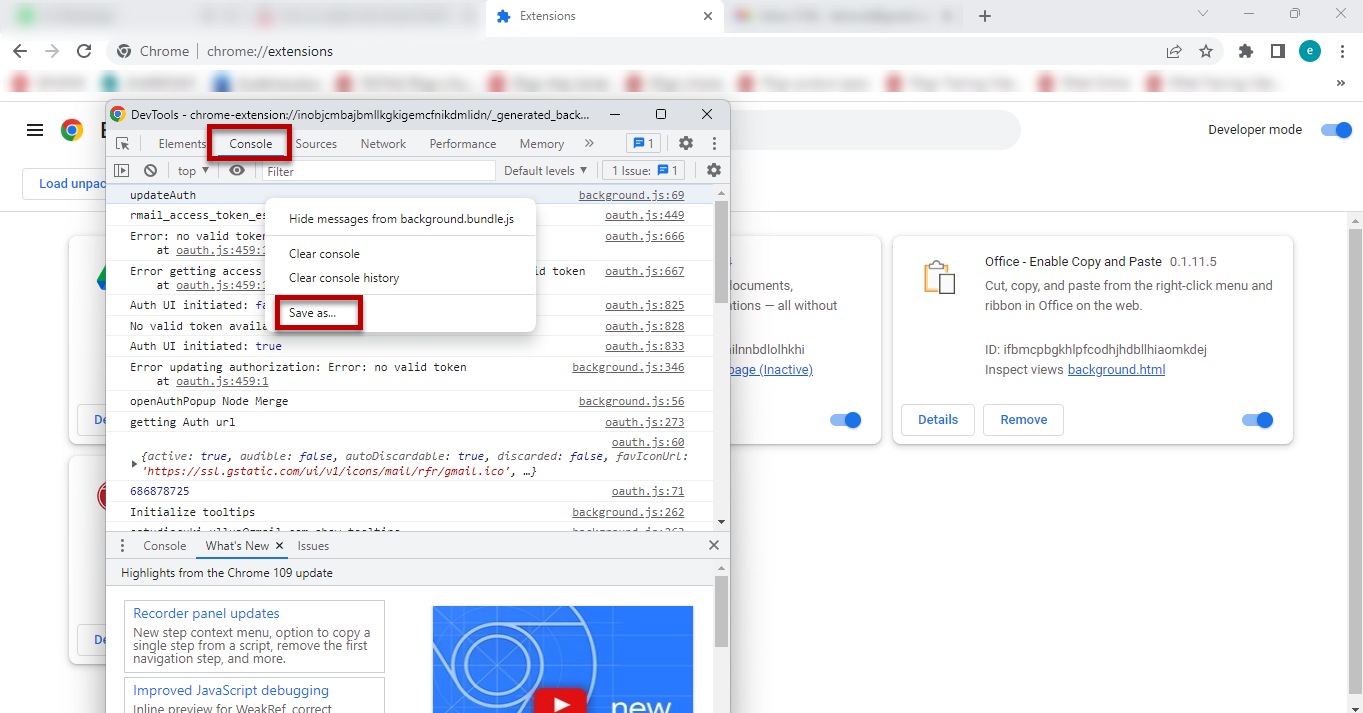Open the top JavaScript context dropdown
Screen dimensions: 1363x713
[193, 171]
